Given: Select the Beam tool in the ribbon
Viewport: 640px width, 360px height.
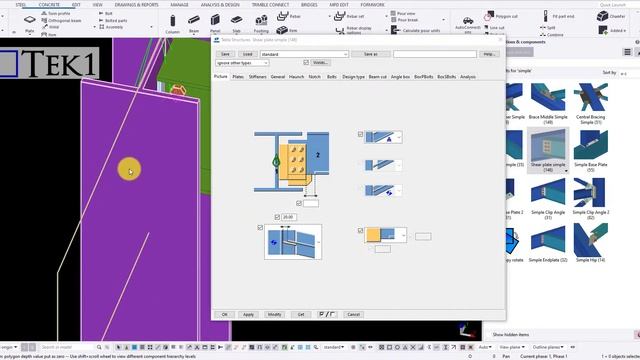Looking at the screenshot, I should pyautogui.click(x=194, y=23).
